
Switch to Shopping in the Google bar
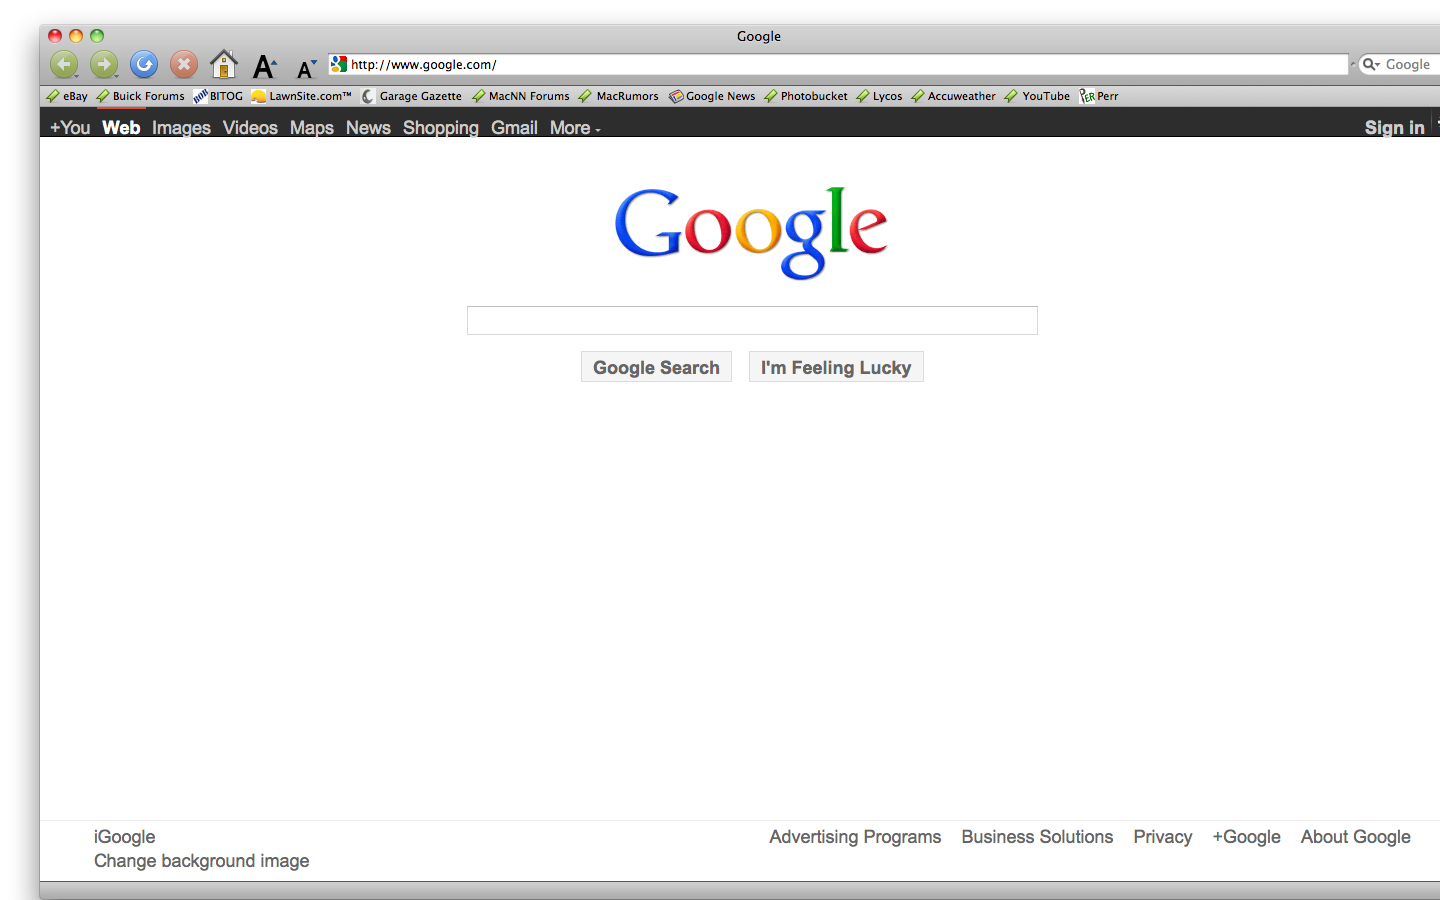(441, 127)
